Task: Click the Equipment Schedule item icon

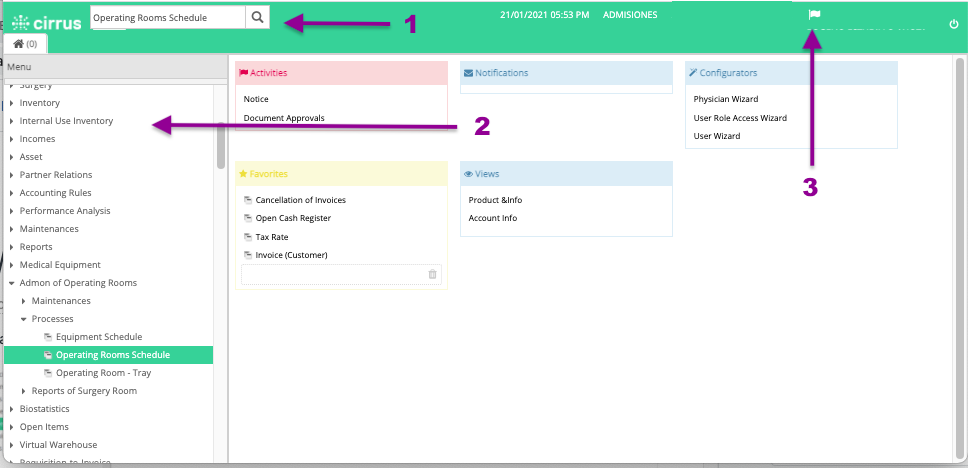Action: 48,337
